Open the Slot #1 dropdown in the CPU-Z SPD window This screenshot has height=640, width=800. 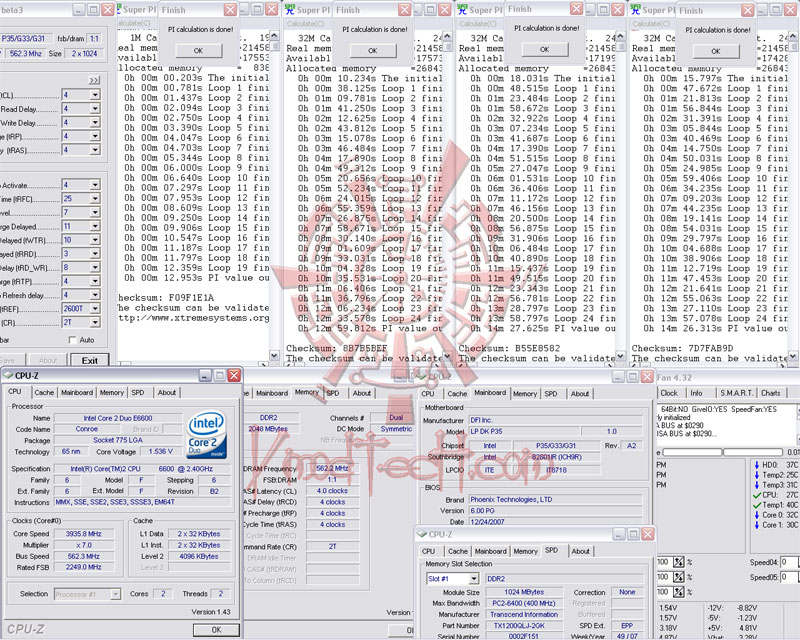click(473, 579)
